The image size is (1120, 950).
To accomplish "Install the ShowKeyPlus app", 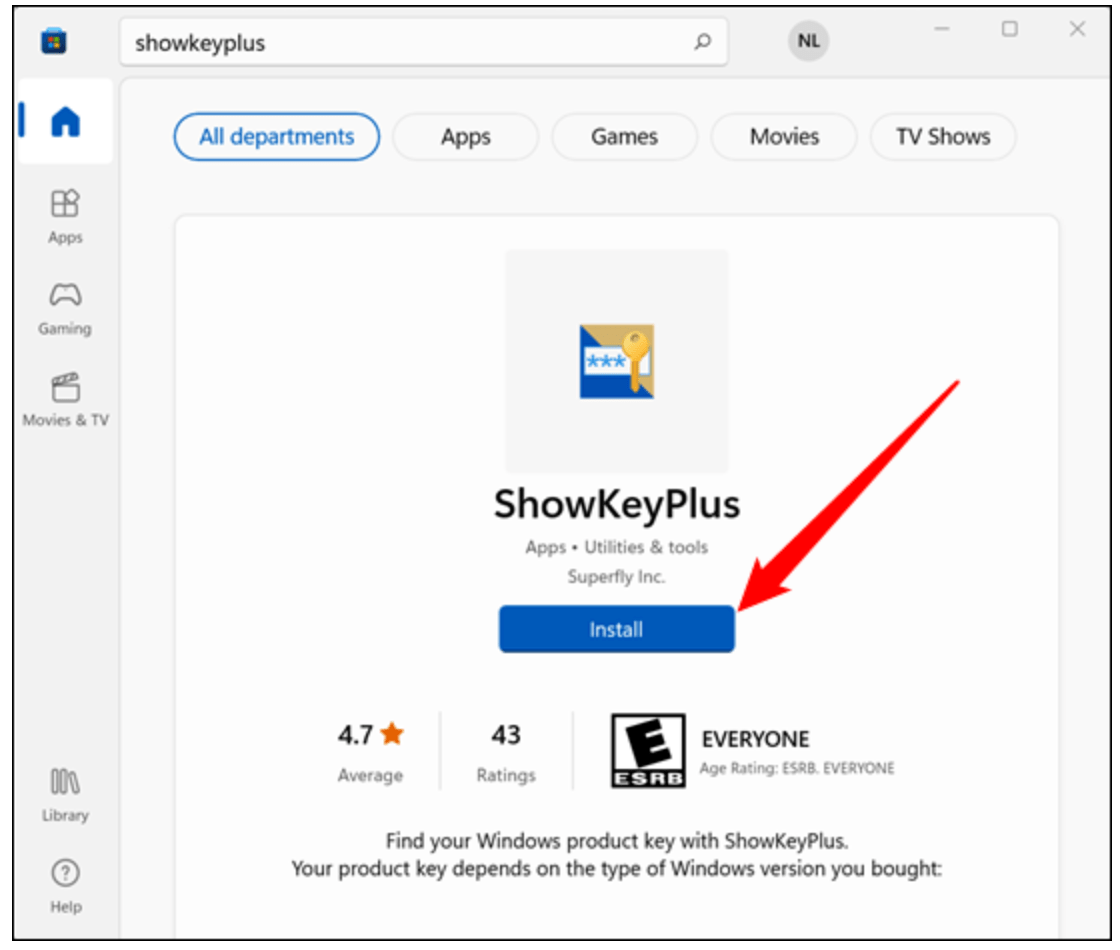I will (x=616, y=629).
